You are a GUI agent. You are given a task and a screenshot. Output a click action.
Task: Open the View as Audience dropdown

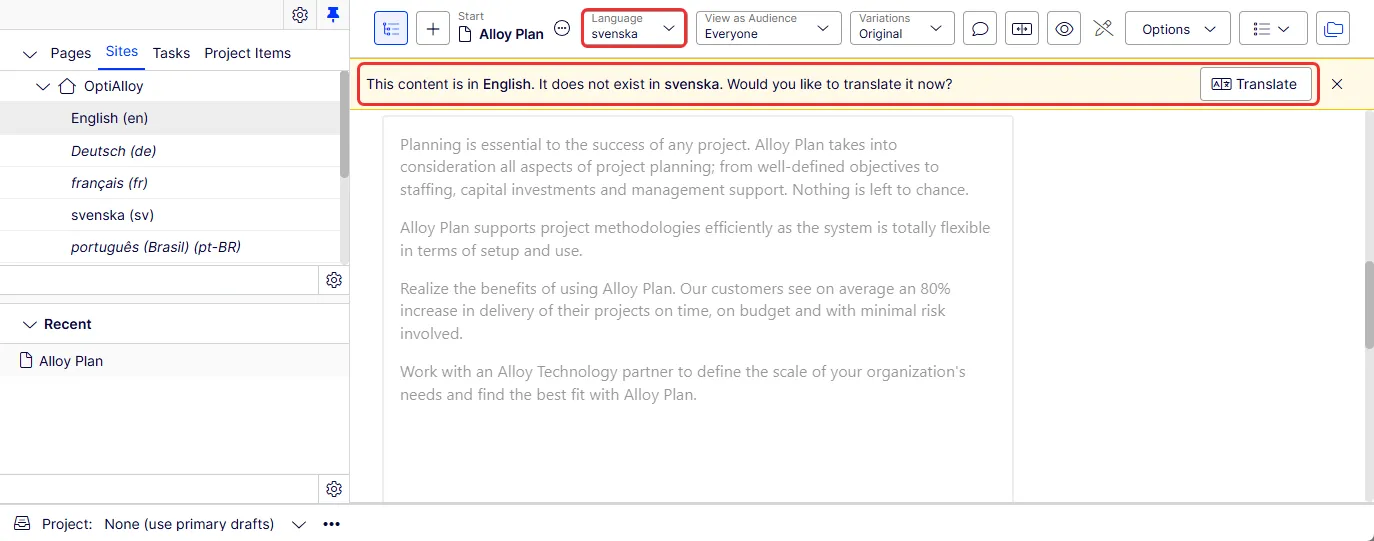(x=767, y=27)
